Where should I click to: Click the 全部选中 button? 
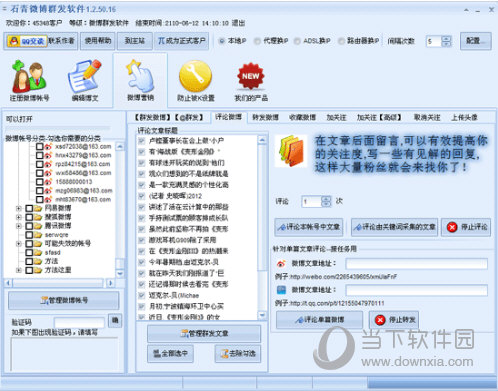tap(170, 353)
